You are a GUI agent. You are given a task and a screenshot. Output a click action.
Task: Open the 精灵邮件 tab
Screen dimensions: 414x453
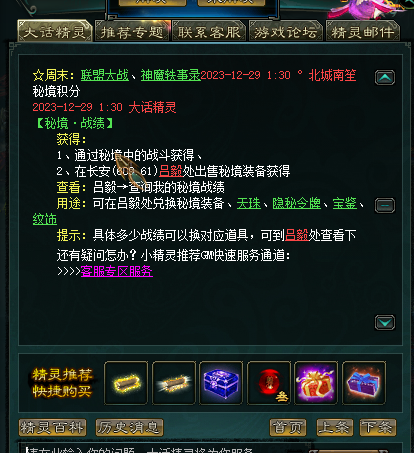[363, 32]
